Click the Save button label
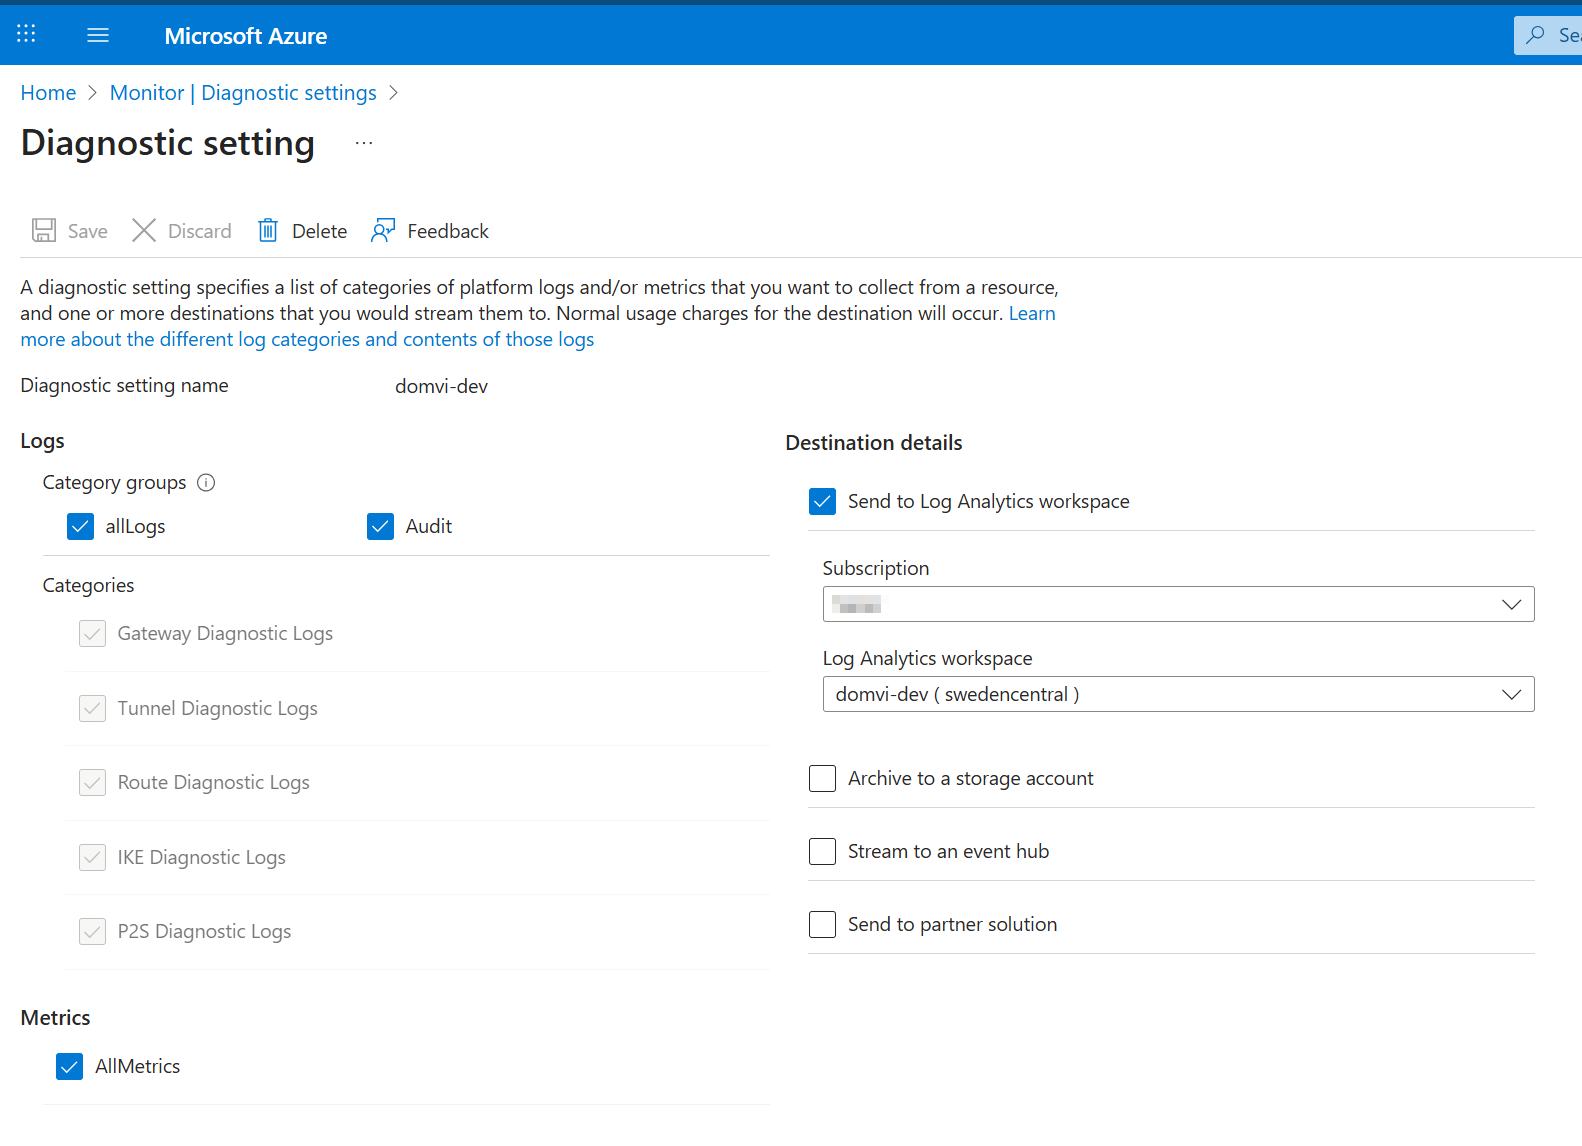The width and height of the screenshot is (1582, 1146). [88, 231]
